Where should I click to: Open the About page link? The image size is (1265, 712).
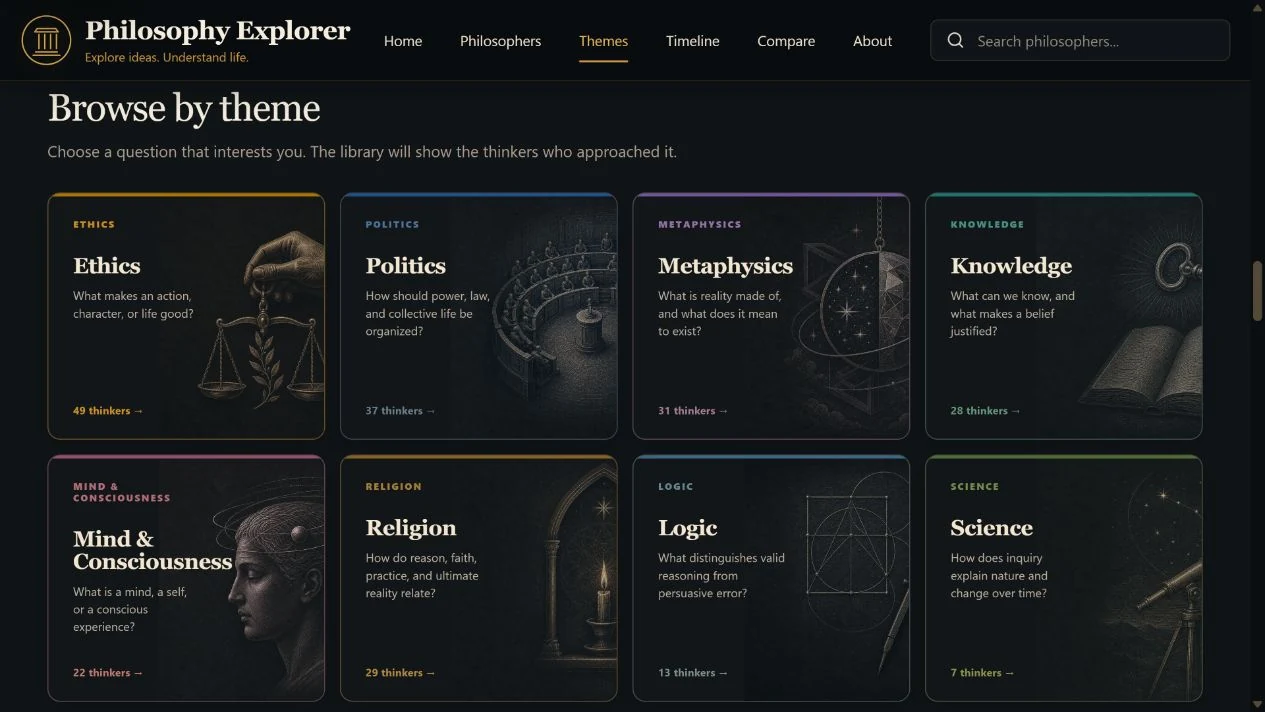coord(872,41)
